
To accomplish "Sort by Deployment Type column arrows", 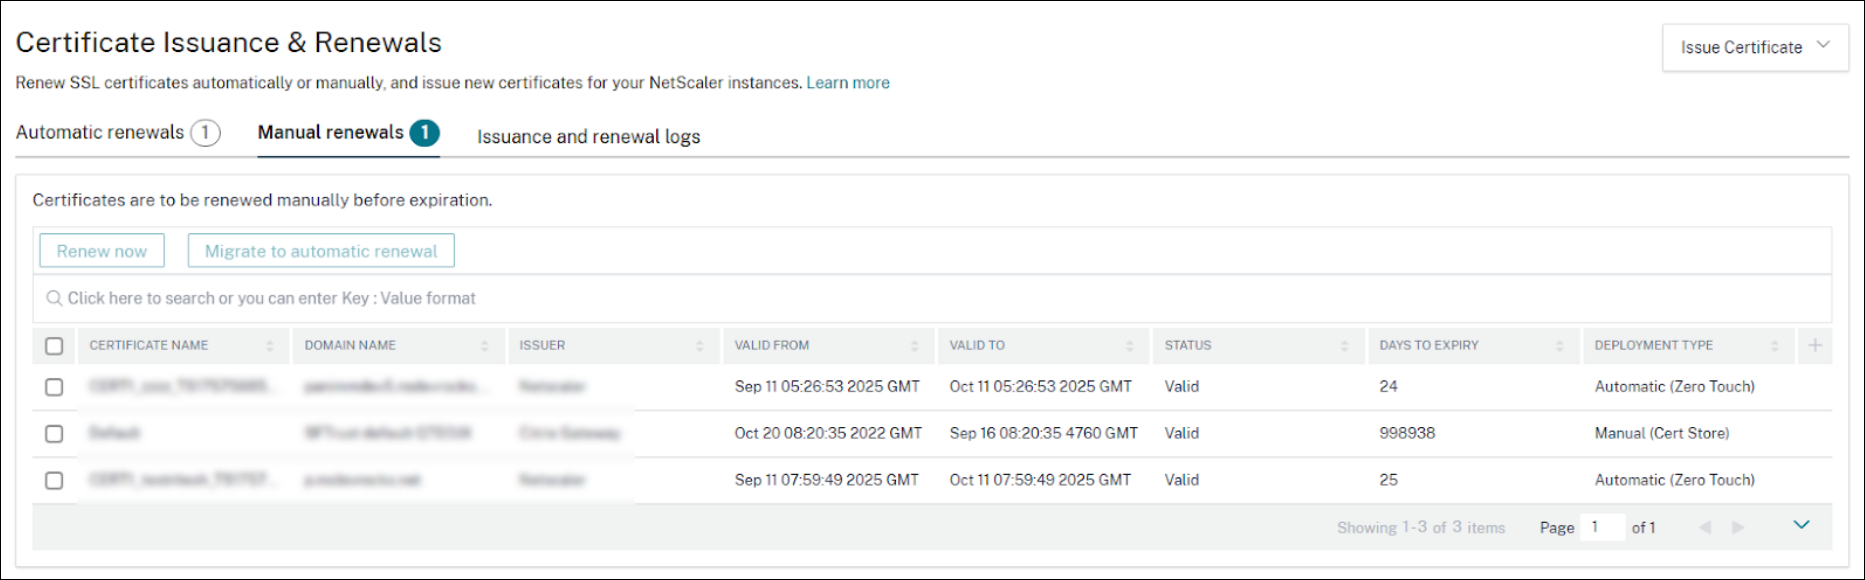I will pos(1774,346).
